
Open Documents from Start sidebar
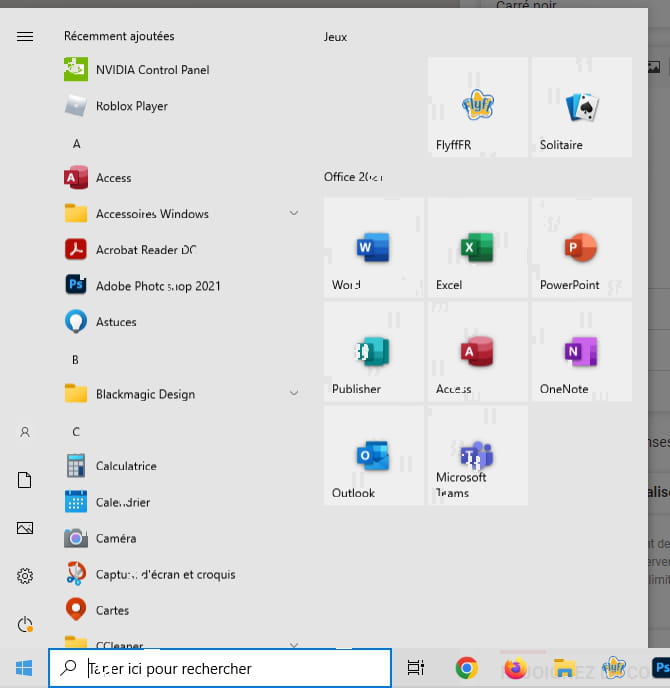[x=25, y=480]
